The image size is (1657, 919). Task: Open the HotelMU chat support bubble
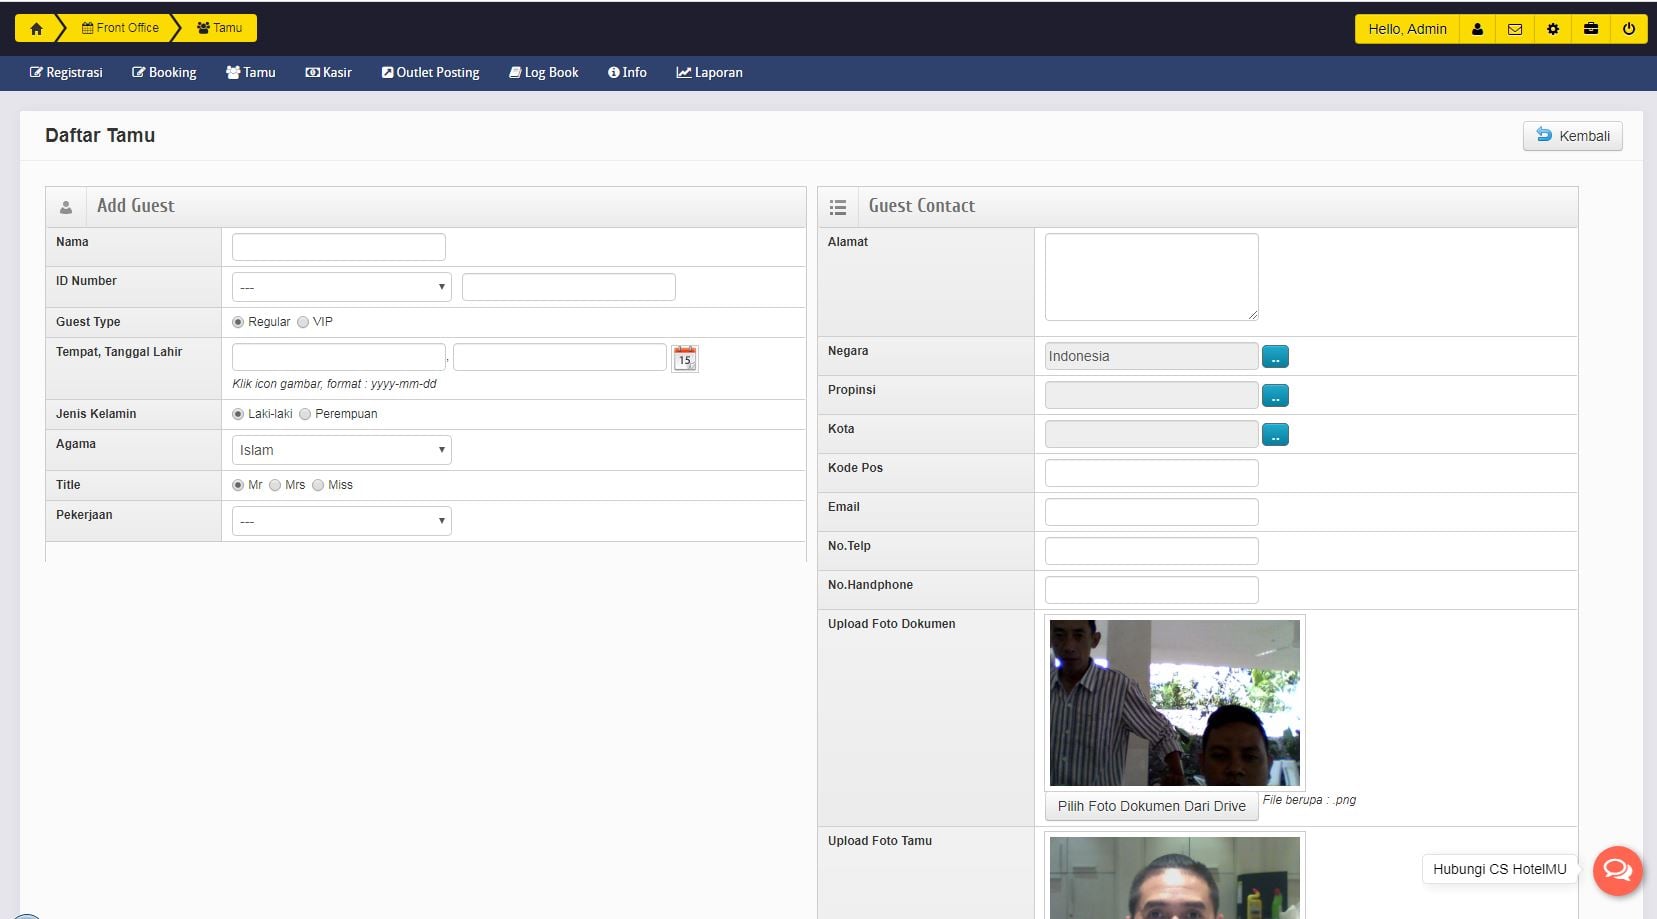tap(1617, 870)
